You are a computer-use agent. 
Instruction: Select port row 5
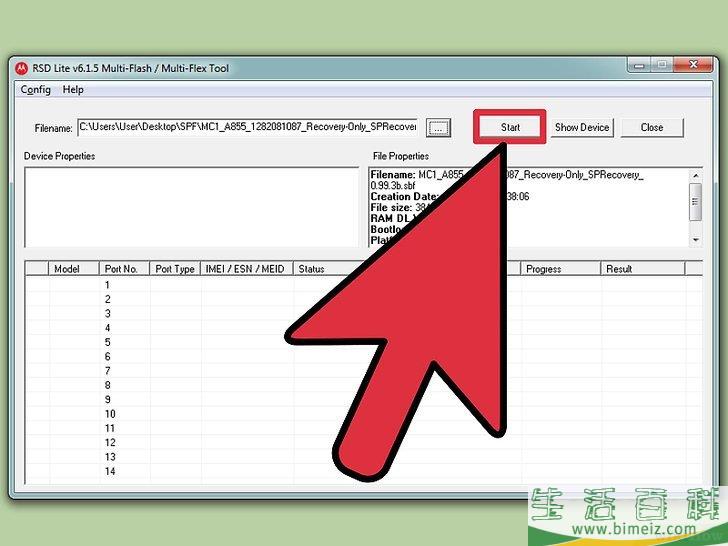[364, 342]
